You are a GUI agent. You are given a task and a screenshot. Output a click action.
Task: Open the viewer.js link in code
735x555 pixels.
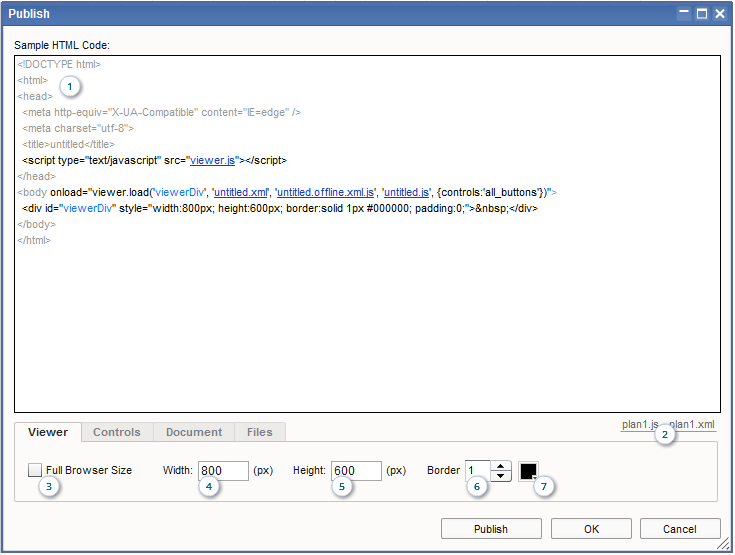(212, 160)
